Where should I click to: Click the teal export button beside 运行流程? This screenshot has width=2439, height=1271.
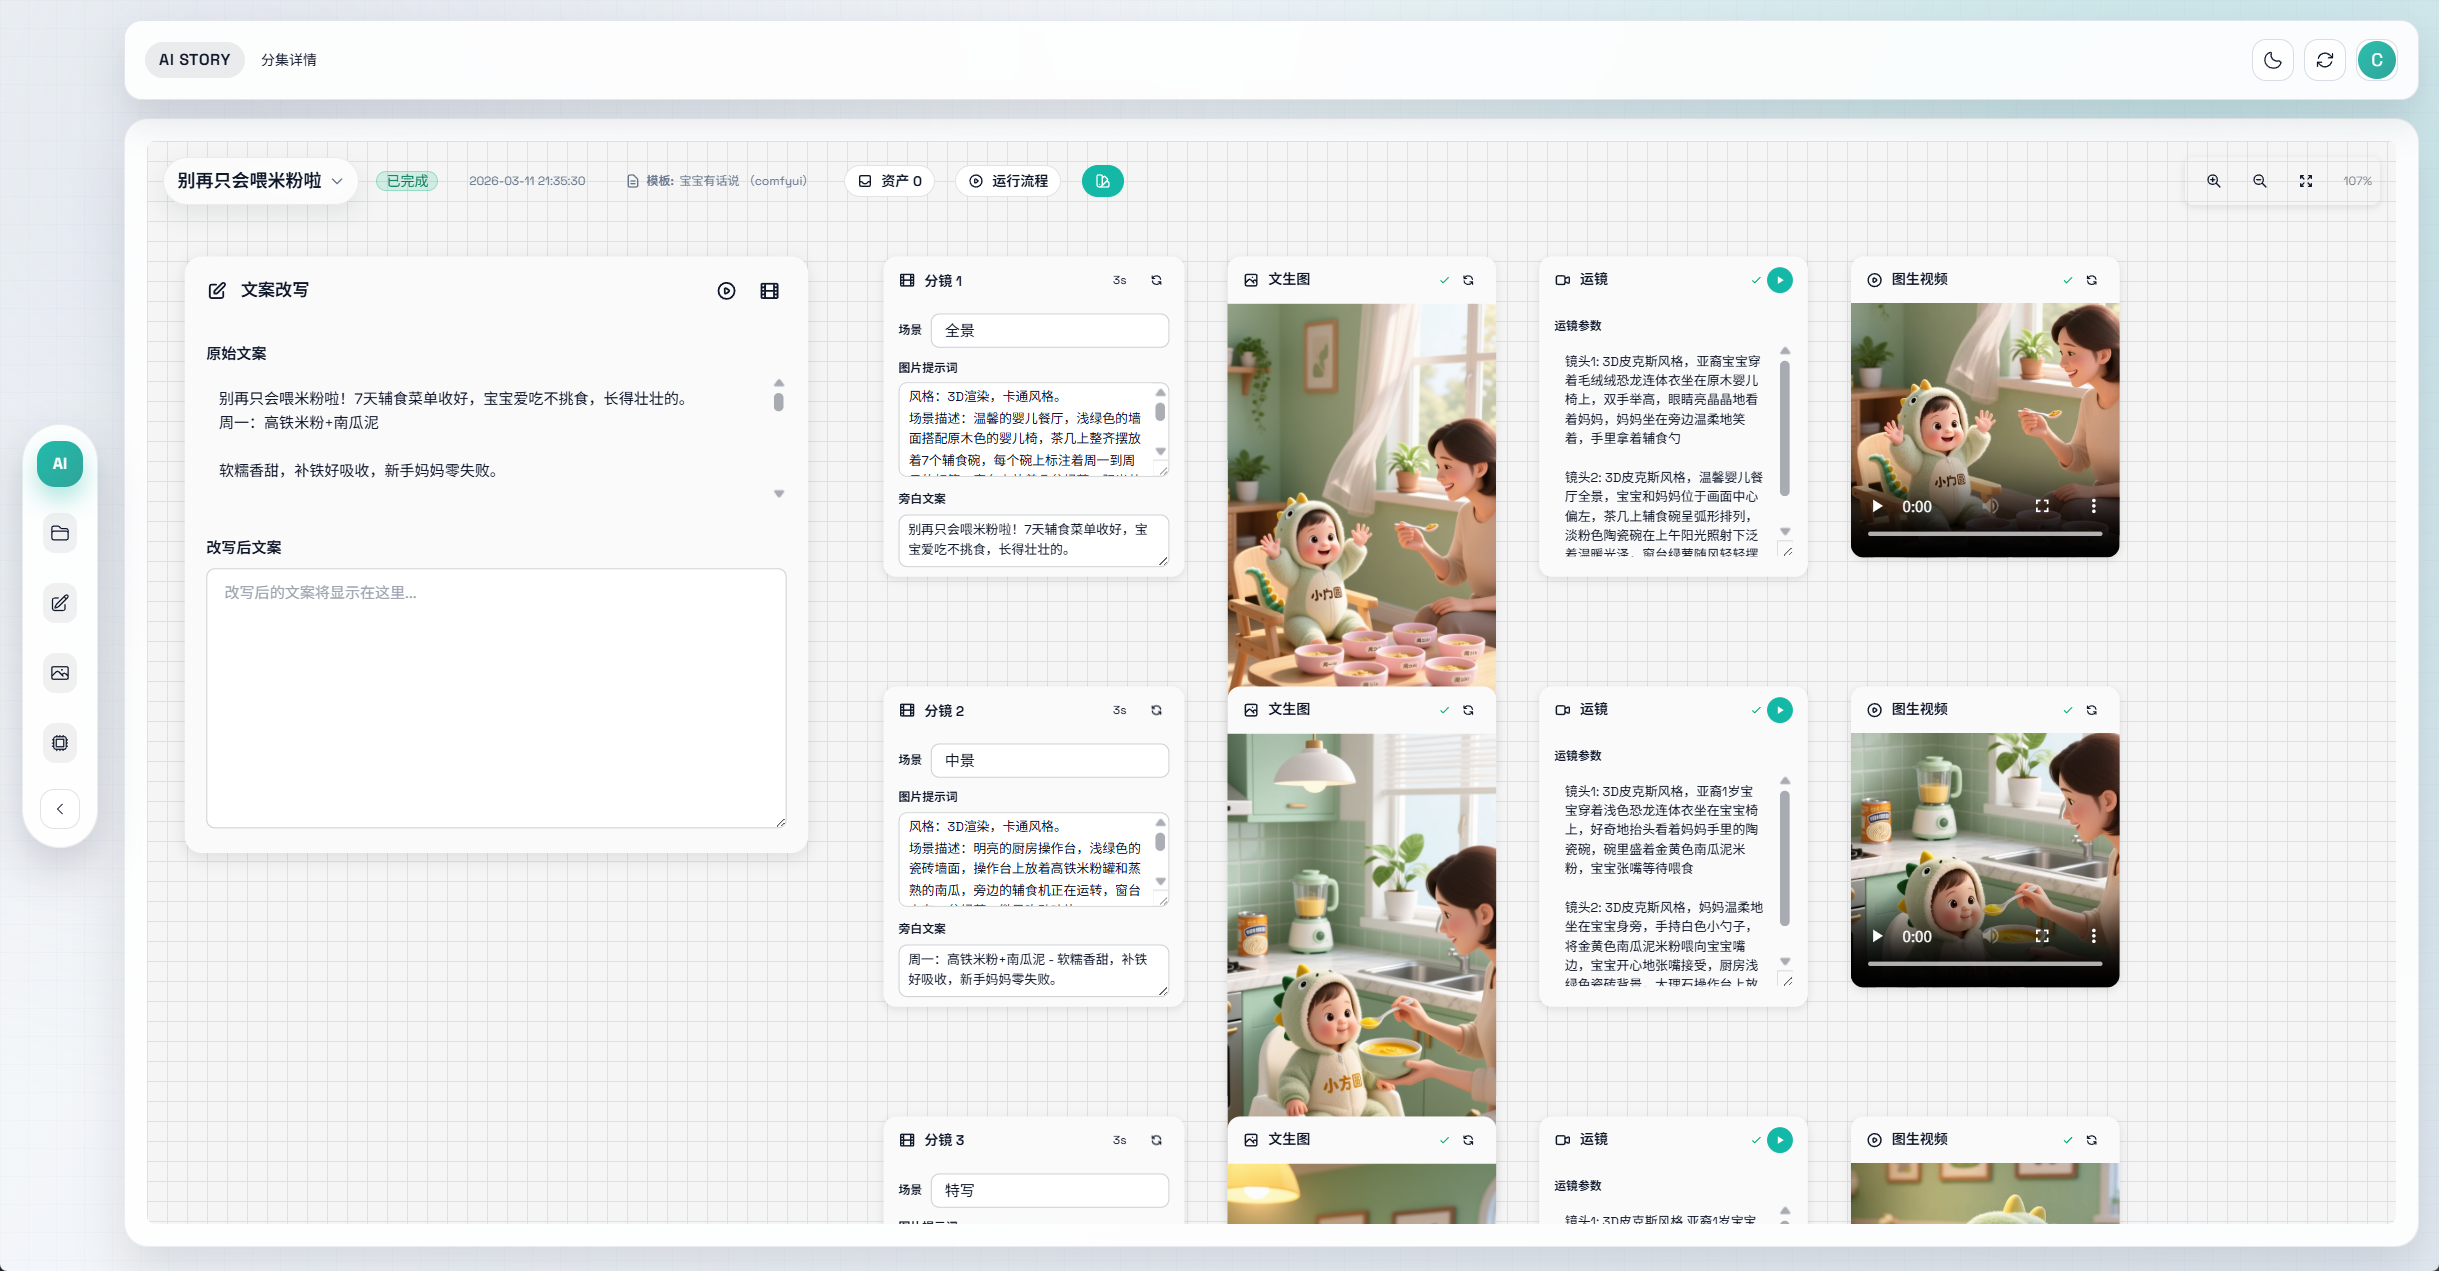coord(1103,181)
